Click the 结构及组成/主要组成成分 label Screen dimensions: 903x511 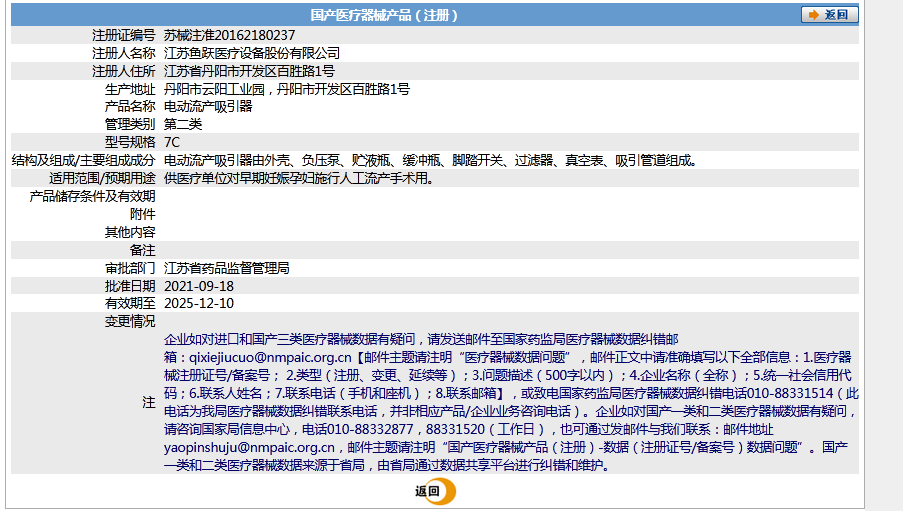(x=84, y=161)
